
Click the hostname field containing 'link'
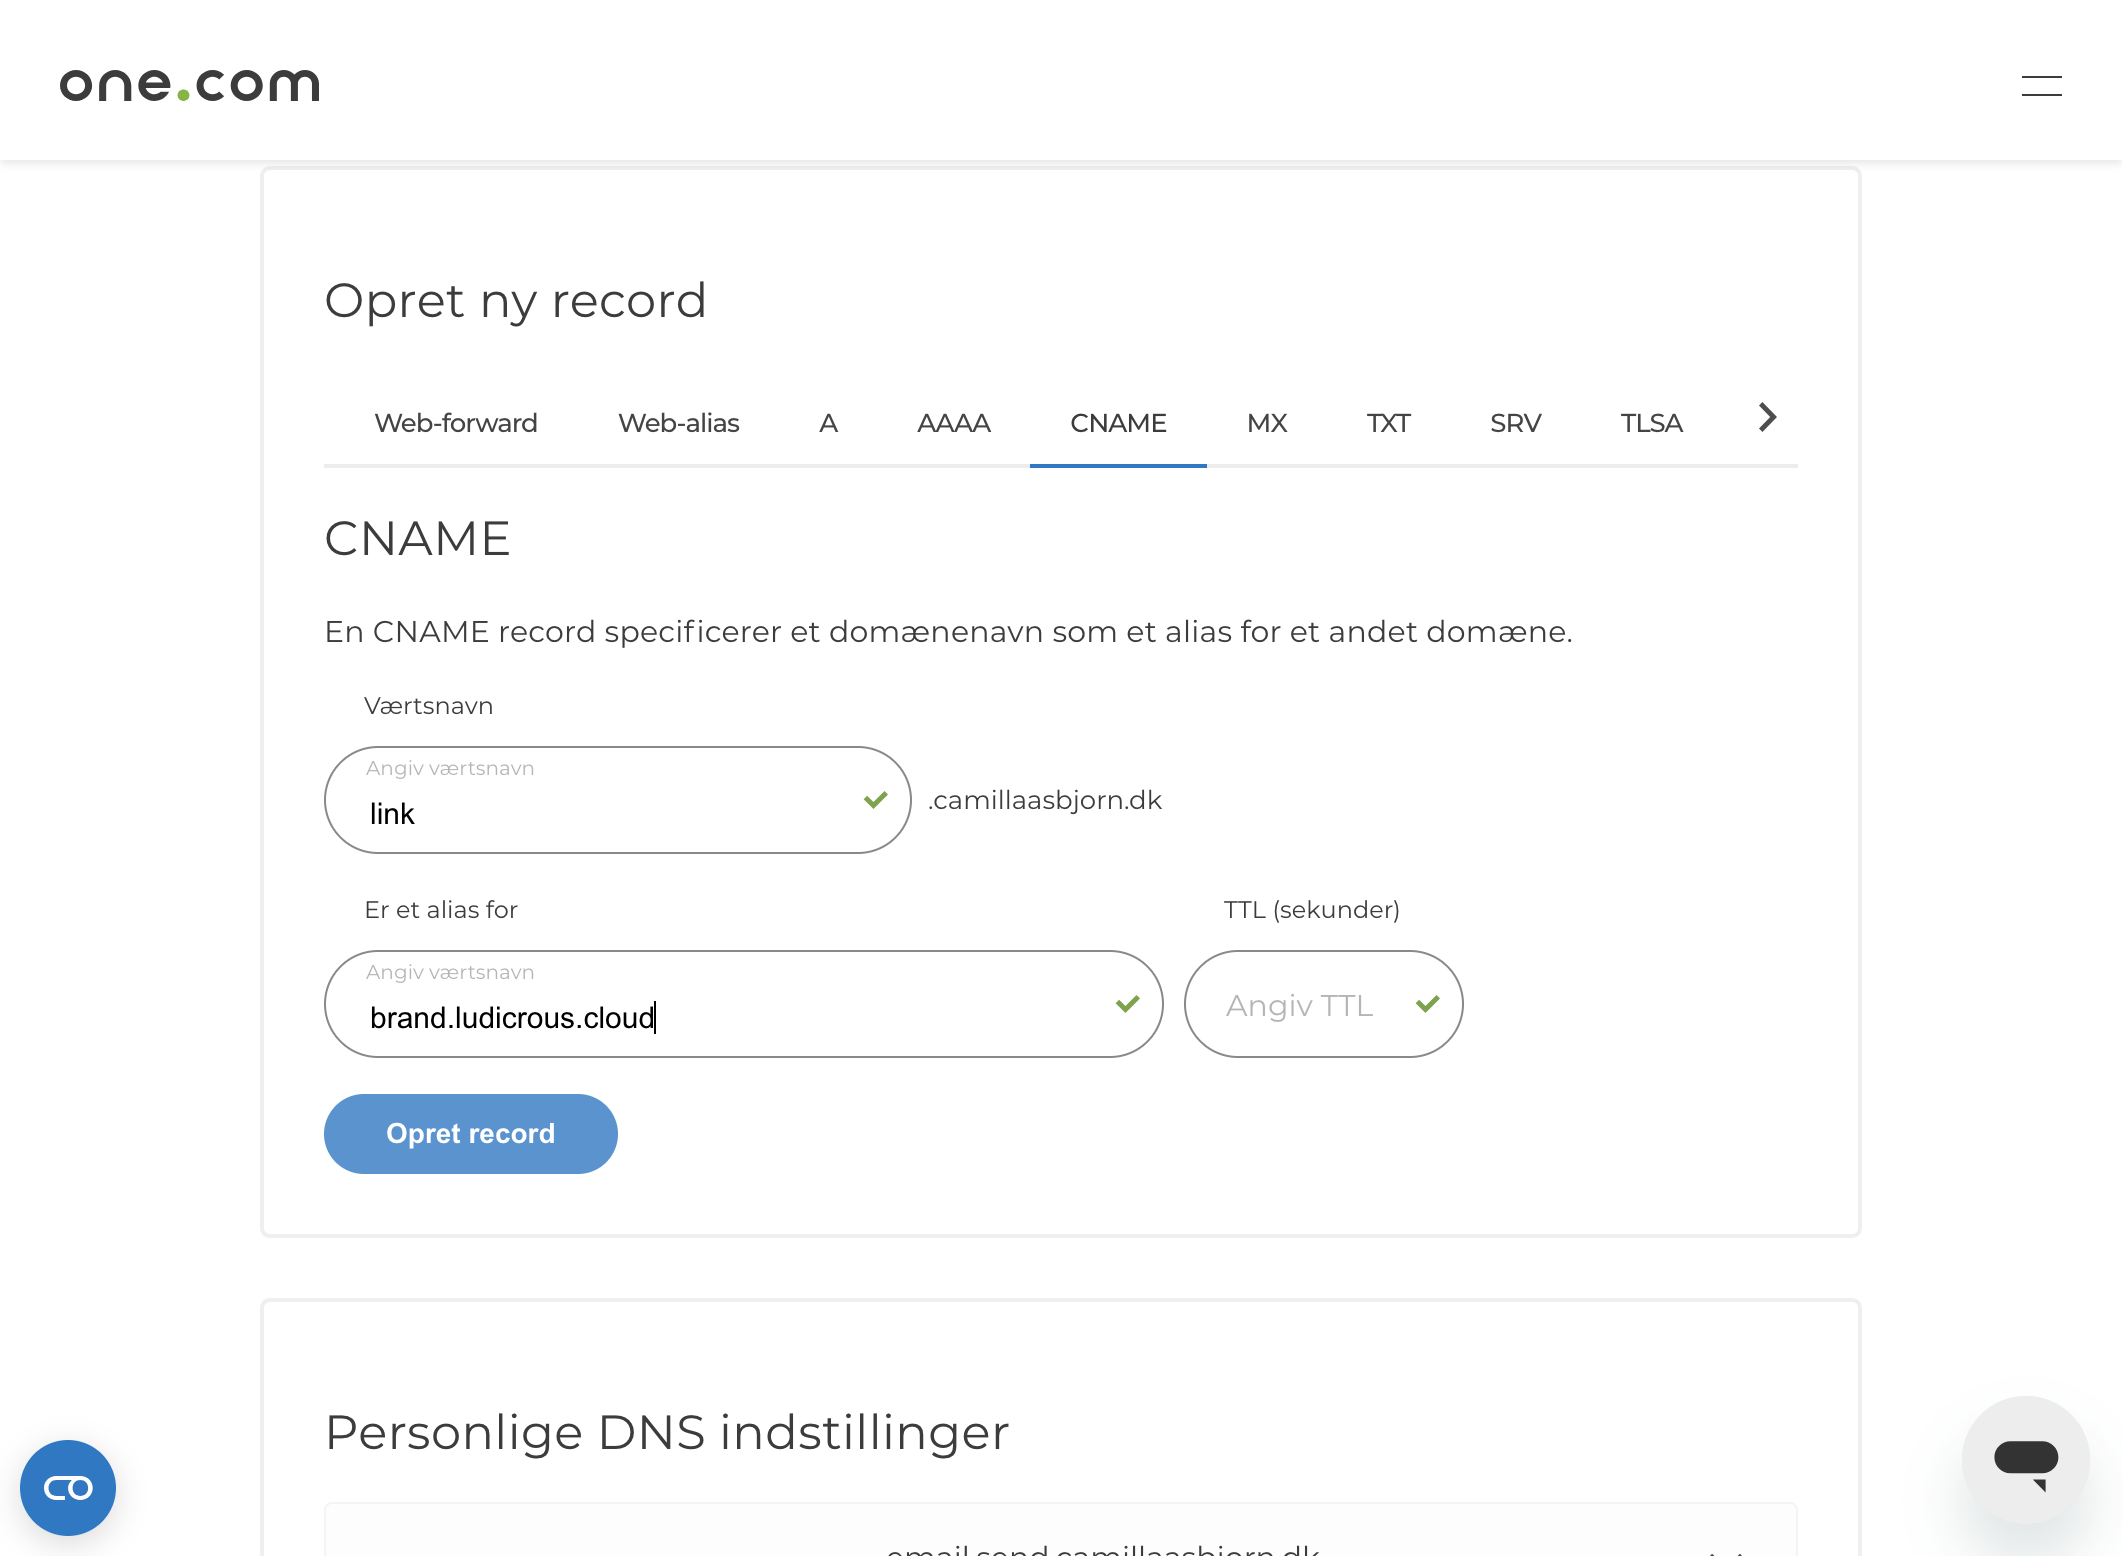point(617,800)
